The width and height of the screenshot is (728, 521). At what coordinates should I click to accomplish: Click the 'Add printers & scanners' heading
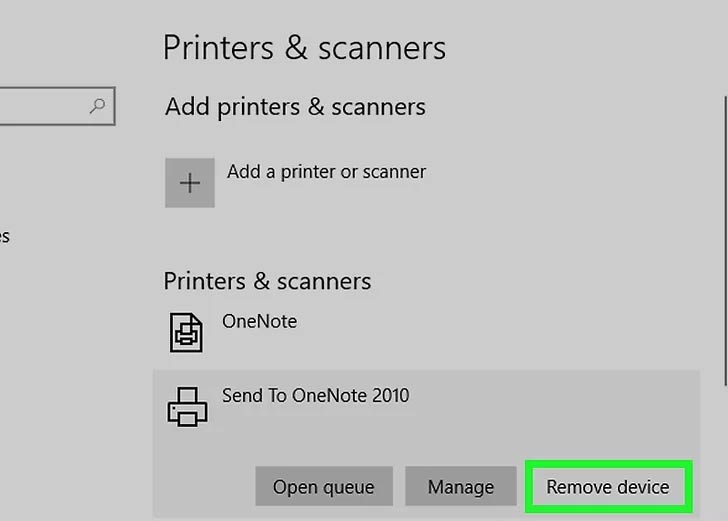[x=295, y=107]
